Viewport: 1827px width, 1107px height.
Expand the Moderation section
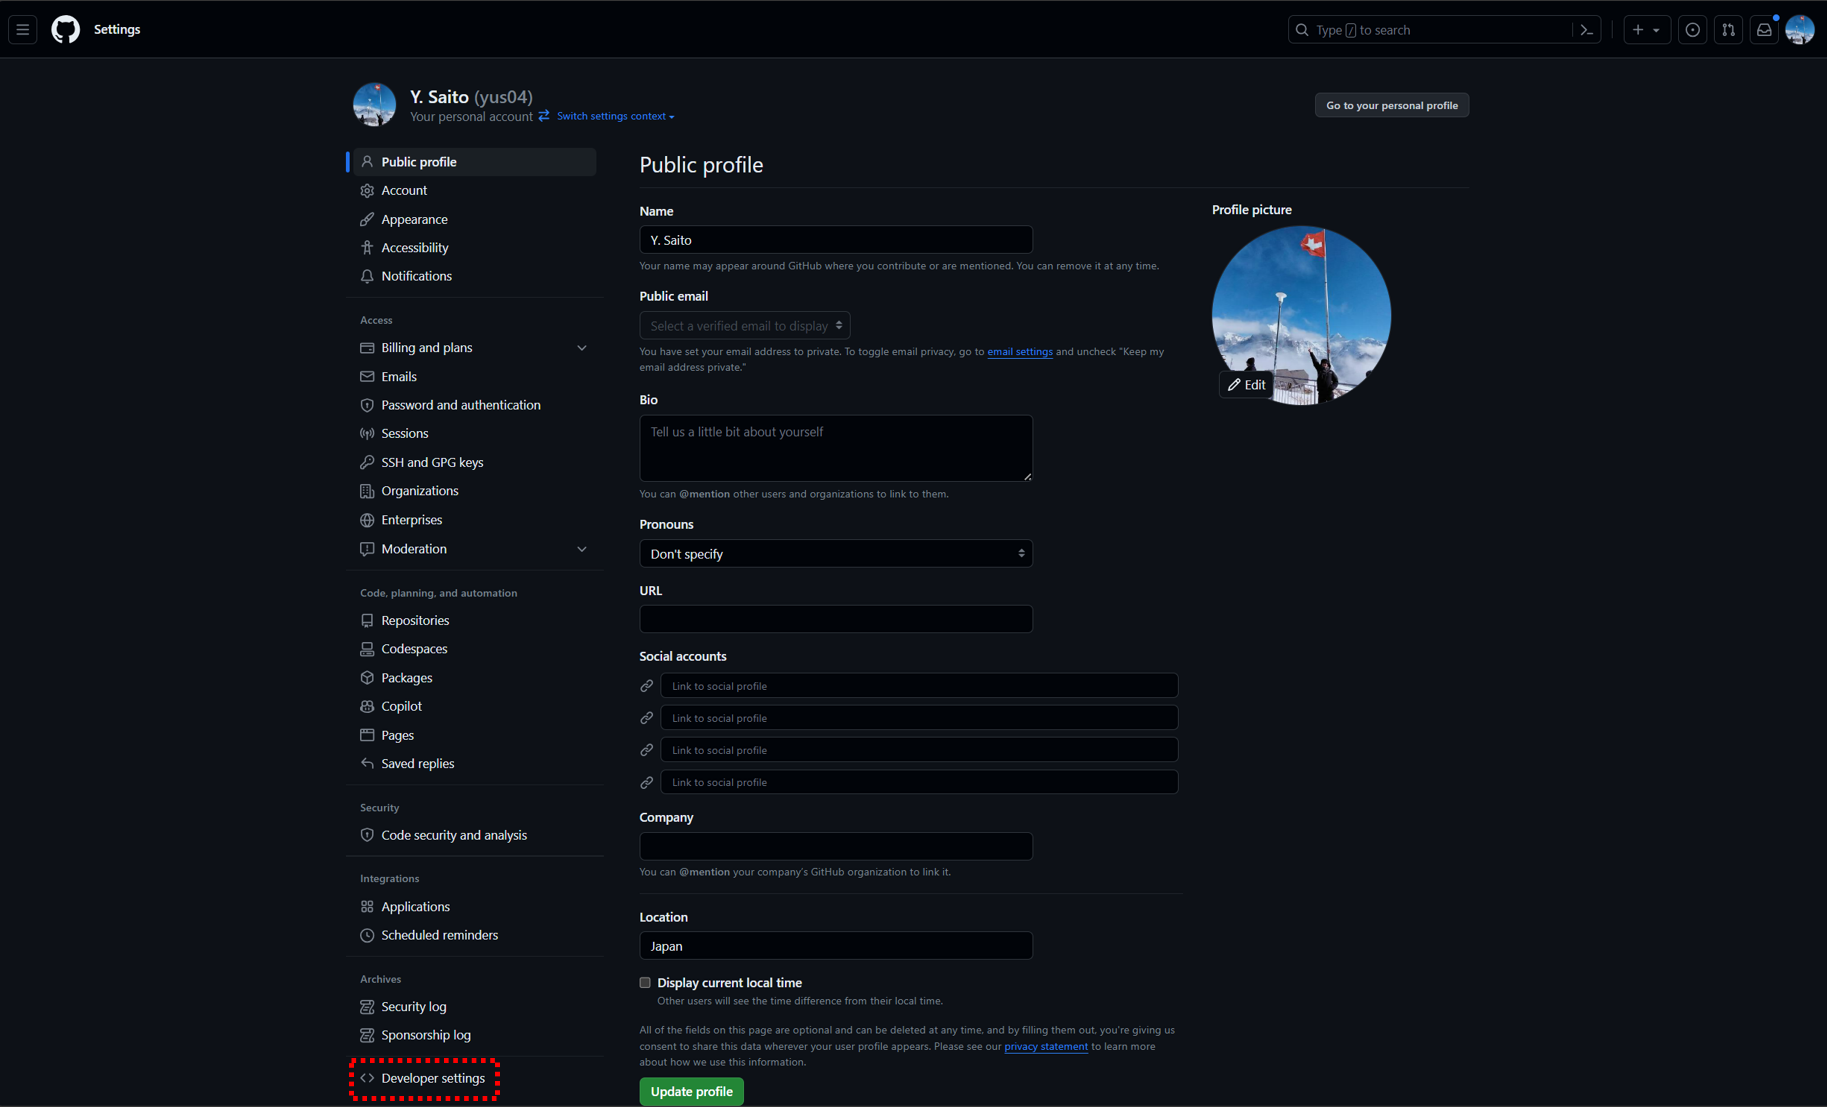coord(474,549)
